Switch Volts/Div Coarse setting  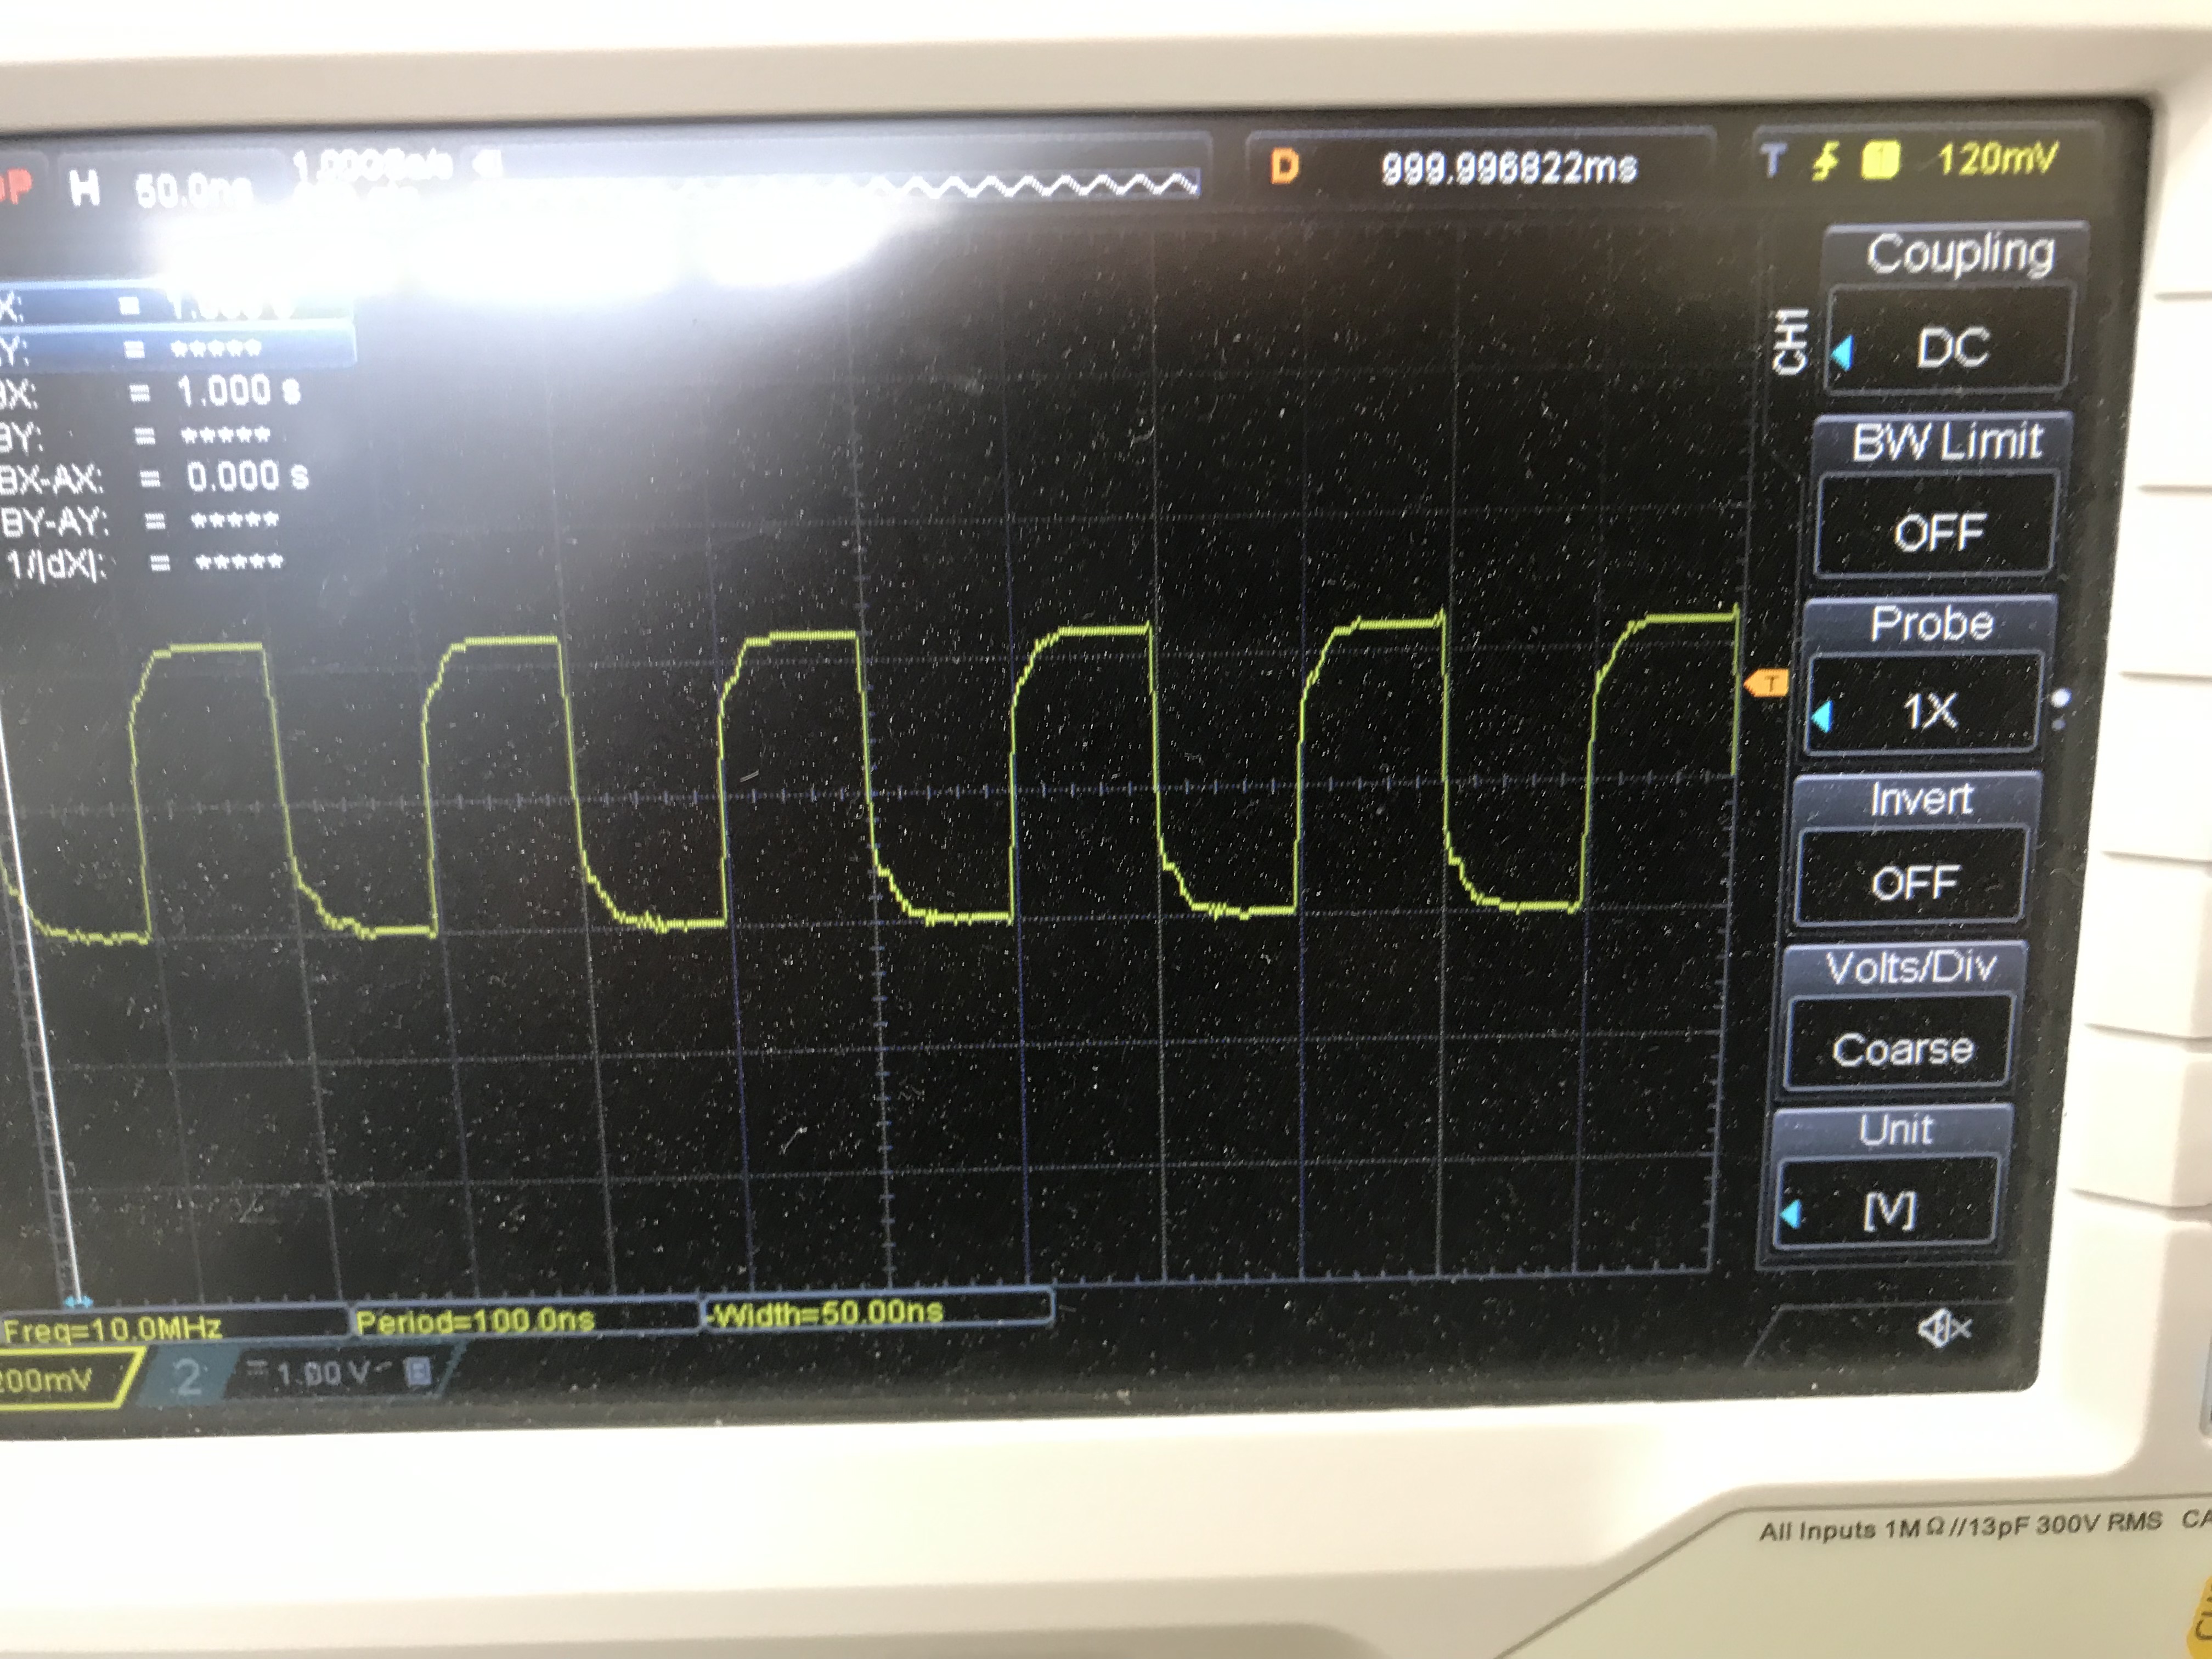1899,1044
